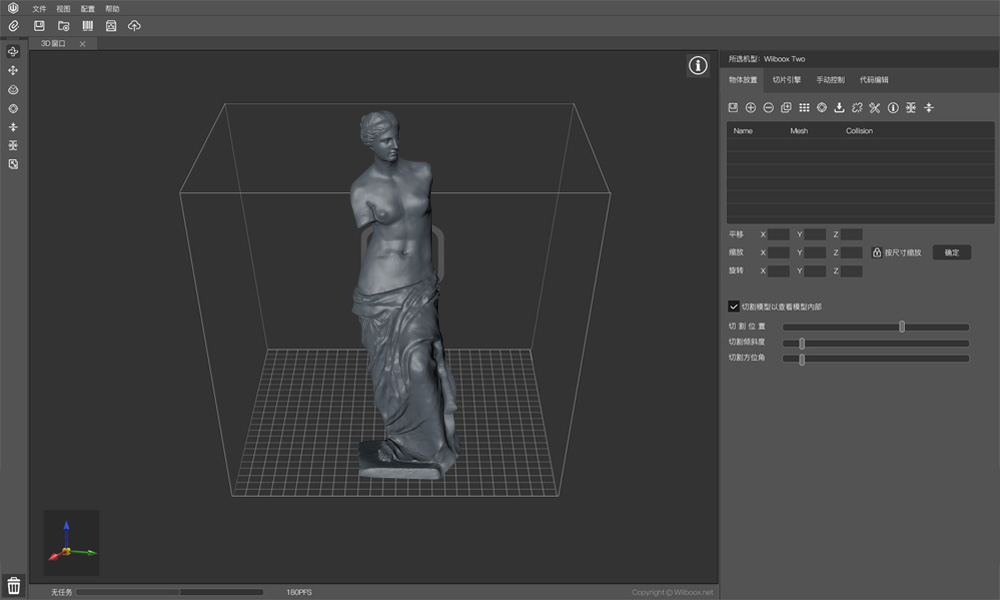Viewport: 1000px width, 600px height.
Task: Click the 平移 X input field
Action: tap(778, 235)
